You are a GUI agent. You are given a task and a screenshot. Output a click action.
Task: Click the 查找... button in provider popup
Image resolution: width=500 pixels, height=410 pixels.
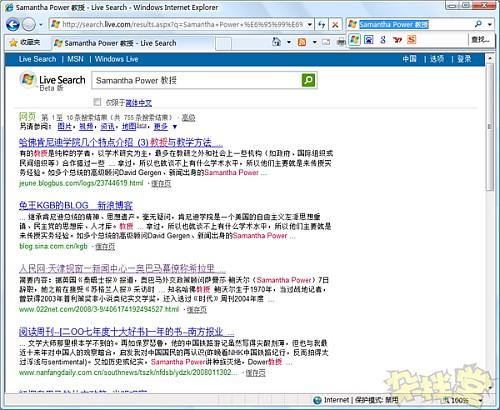coord(480,40)
